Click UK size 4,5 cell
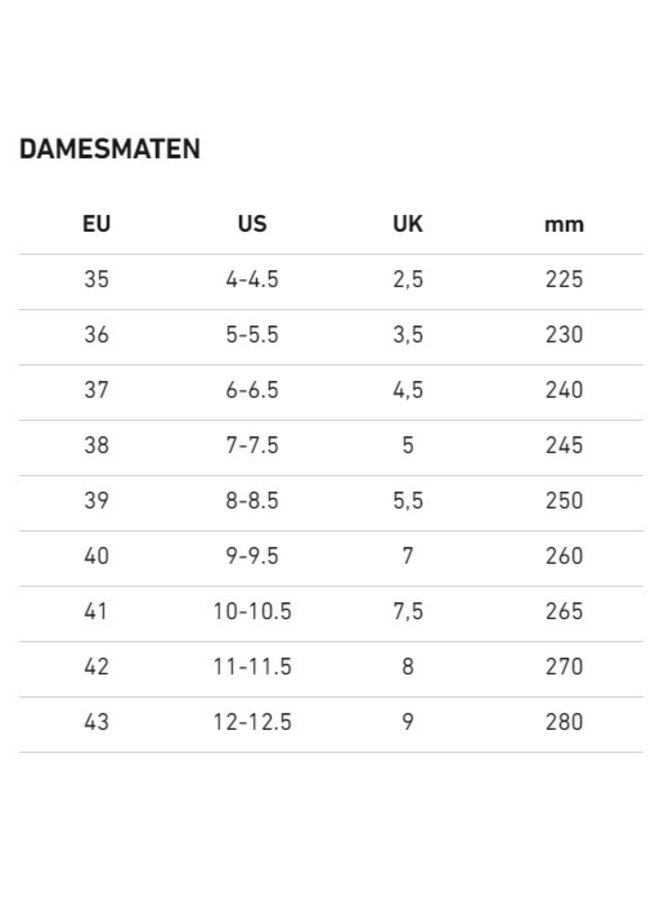 click(408, 390)
